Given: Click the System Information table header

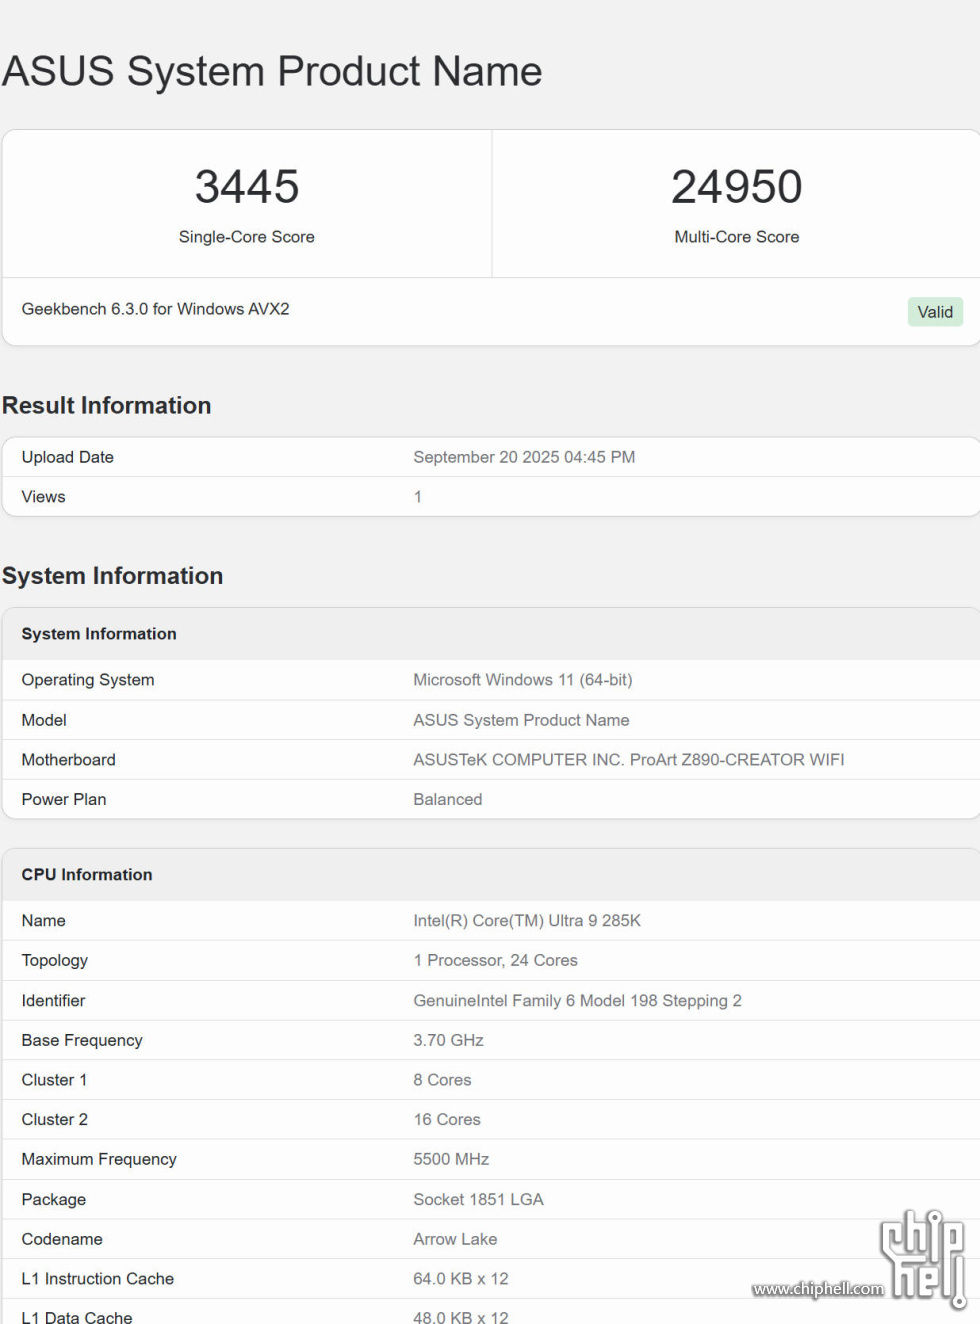Looking at the screenshot, I should click(x=99, y=634).
